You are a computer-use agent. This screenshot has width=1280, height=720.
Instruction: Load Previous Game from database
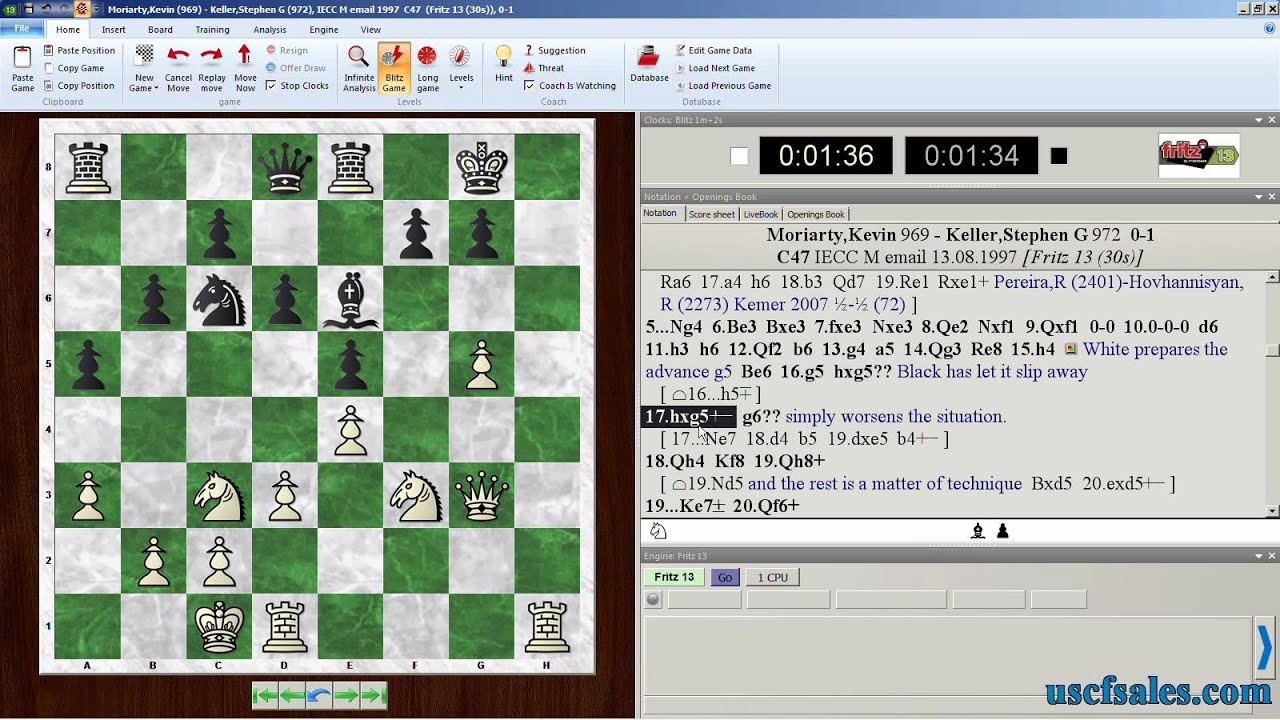click(x=722, y=86)
